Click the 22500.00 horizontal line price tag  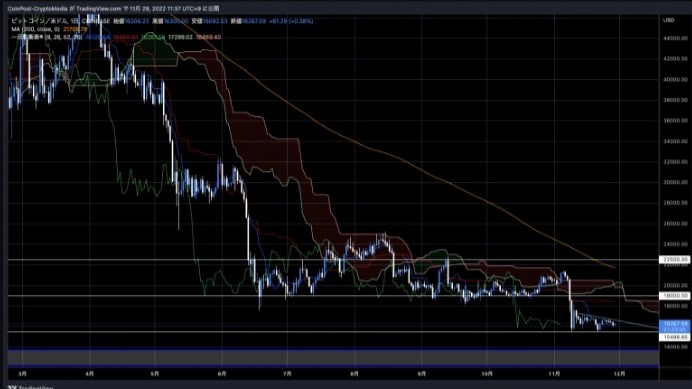tap(674, 260)
